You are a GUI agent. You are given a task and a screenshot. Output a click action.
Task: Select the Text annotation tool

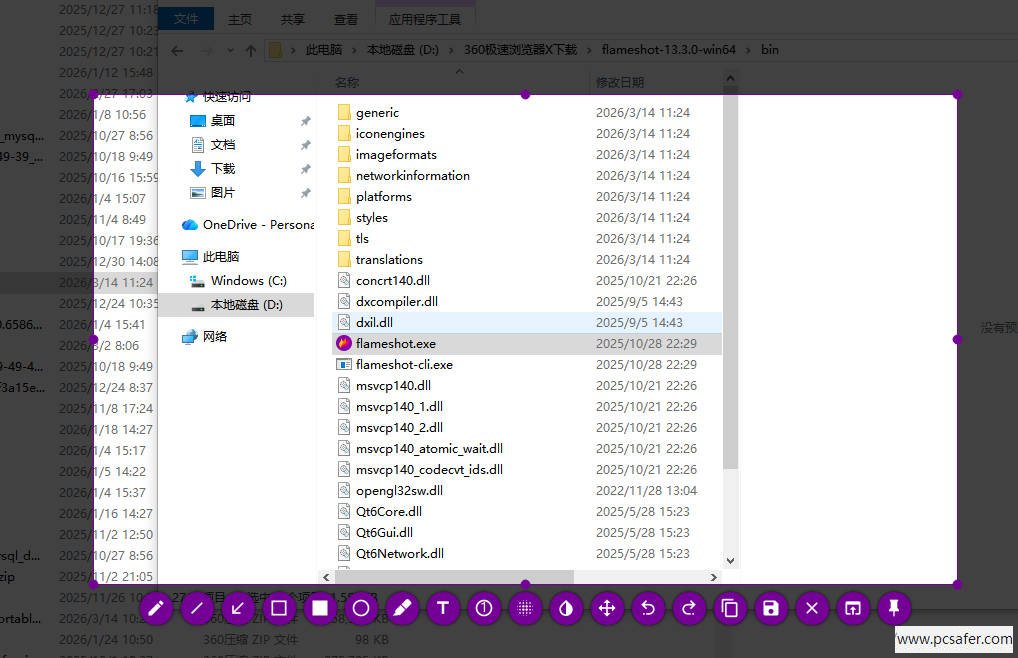tap(443, 608)
